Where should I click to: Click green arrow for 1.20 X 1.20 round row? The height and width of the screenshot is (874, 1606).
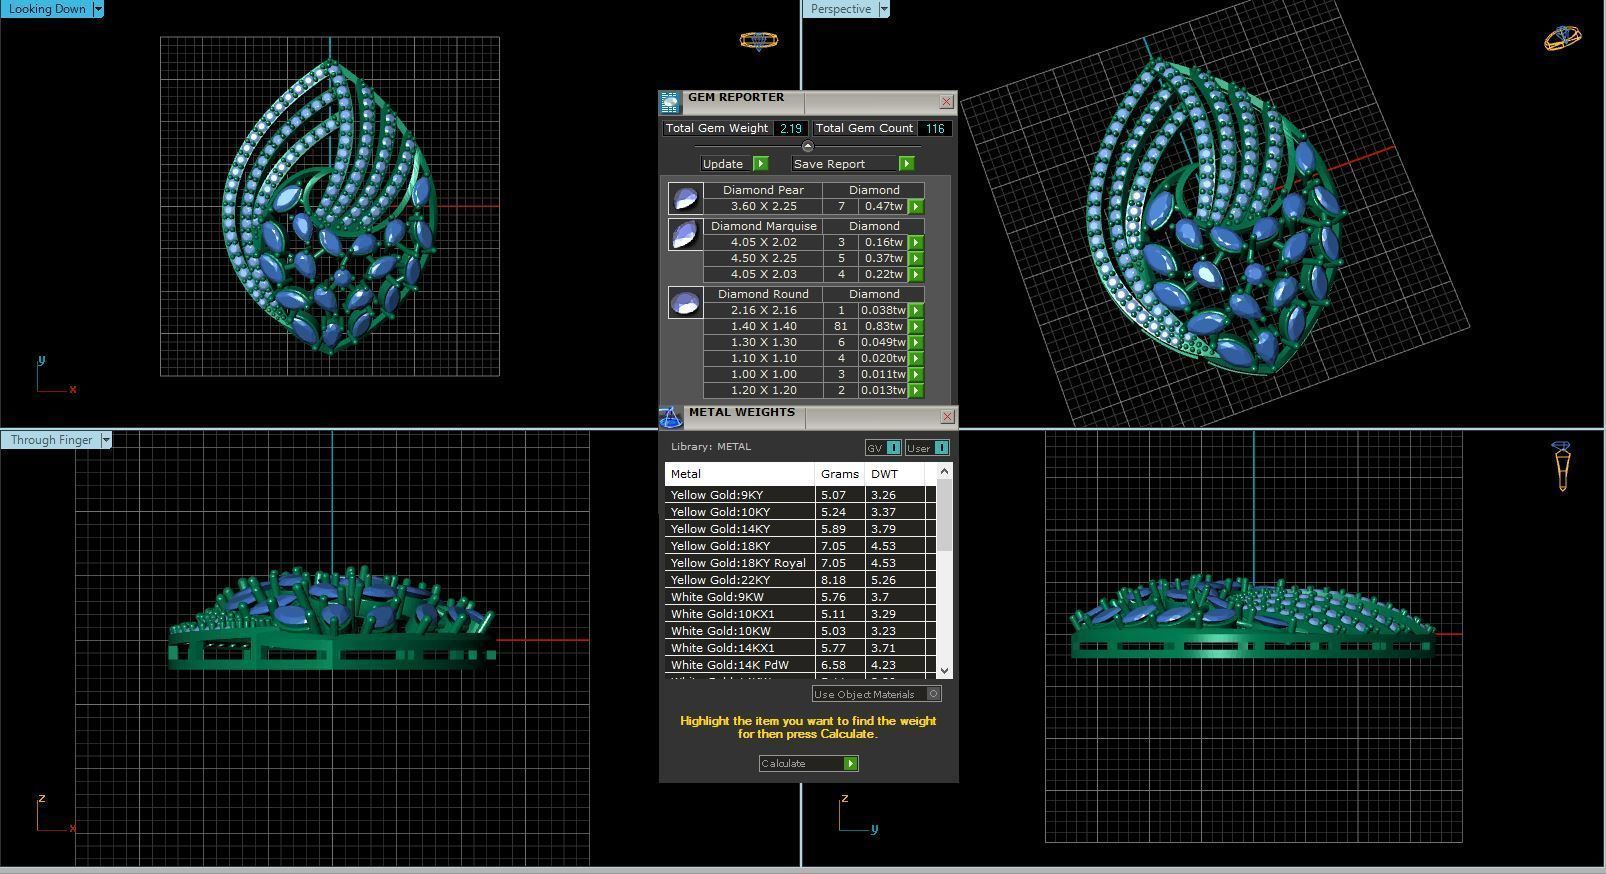pos(915,390)
